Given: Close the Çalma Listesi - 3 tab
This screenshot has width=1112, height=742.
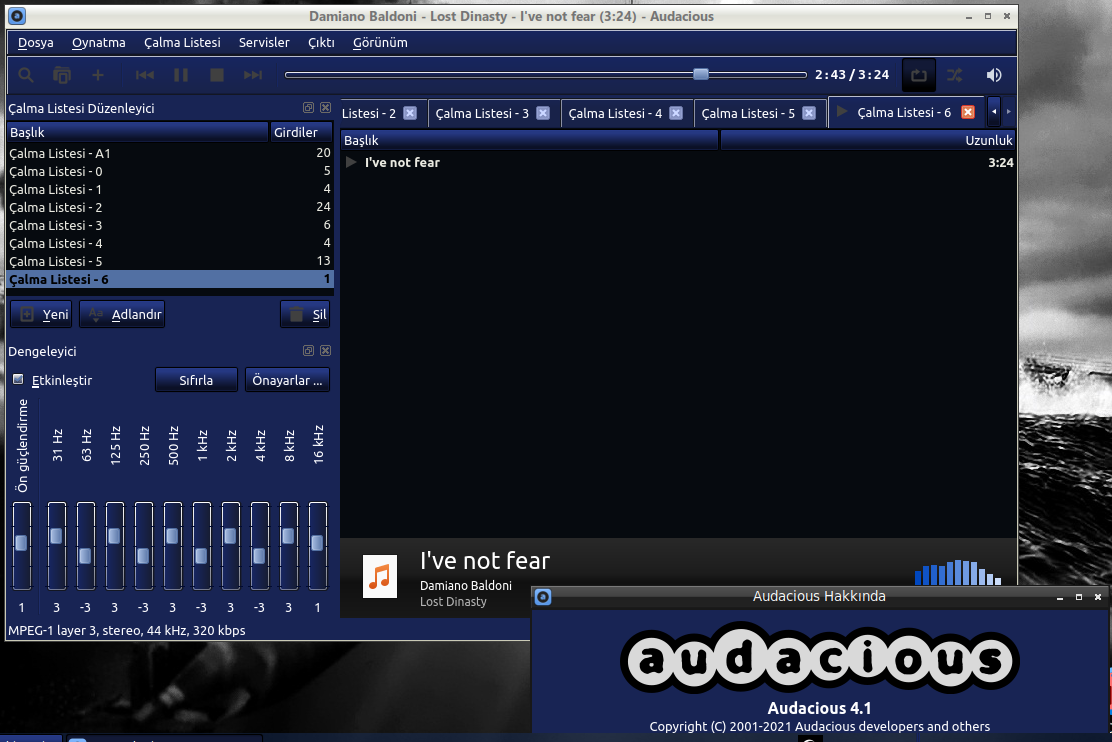Looking at the screenshot, I should coord(543,113).
